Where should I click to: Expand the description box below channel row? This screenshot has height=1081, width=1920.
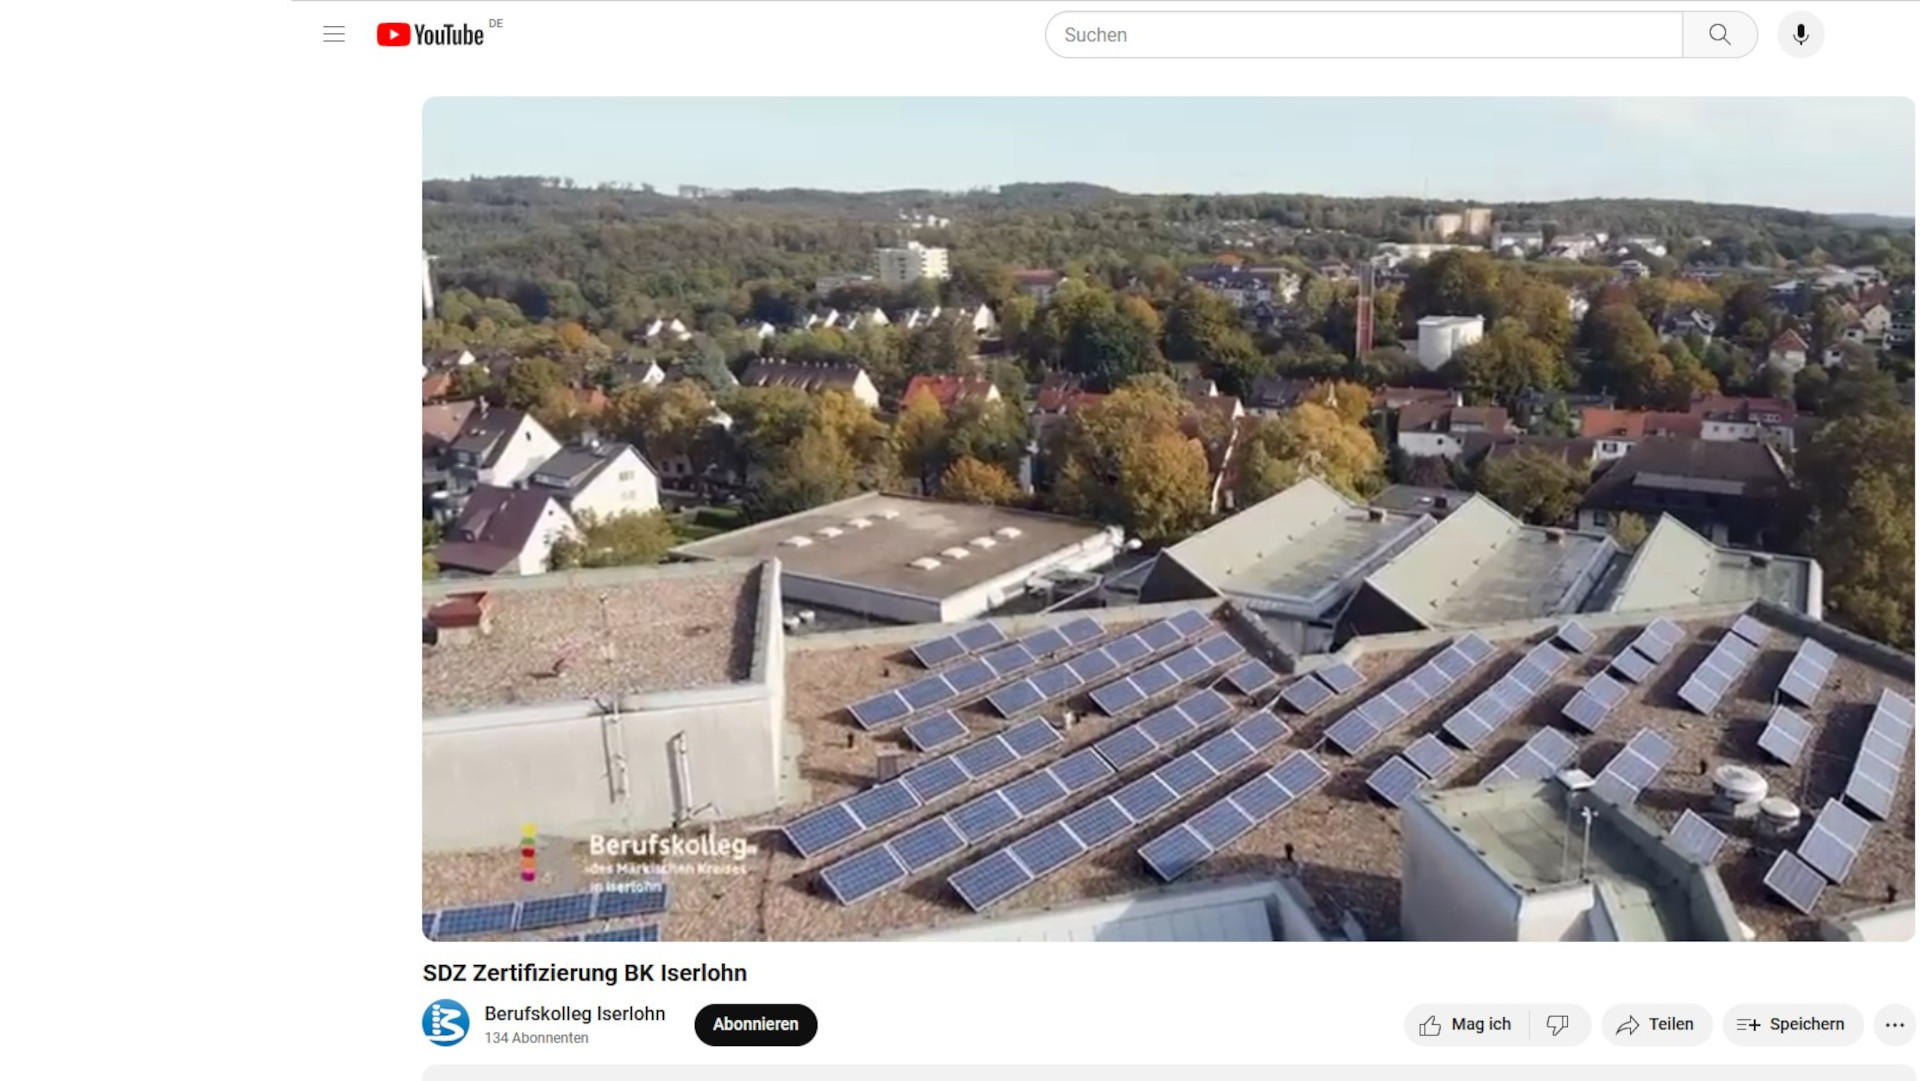point(1168,1073)
